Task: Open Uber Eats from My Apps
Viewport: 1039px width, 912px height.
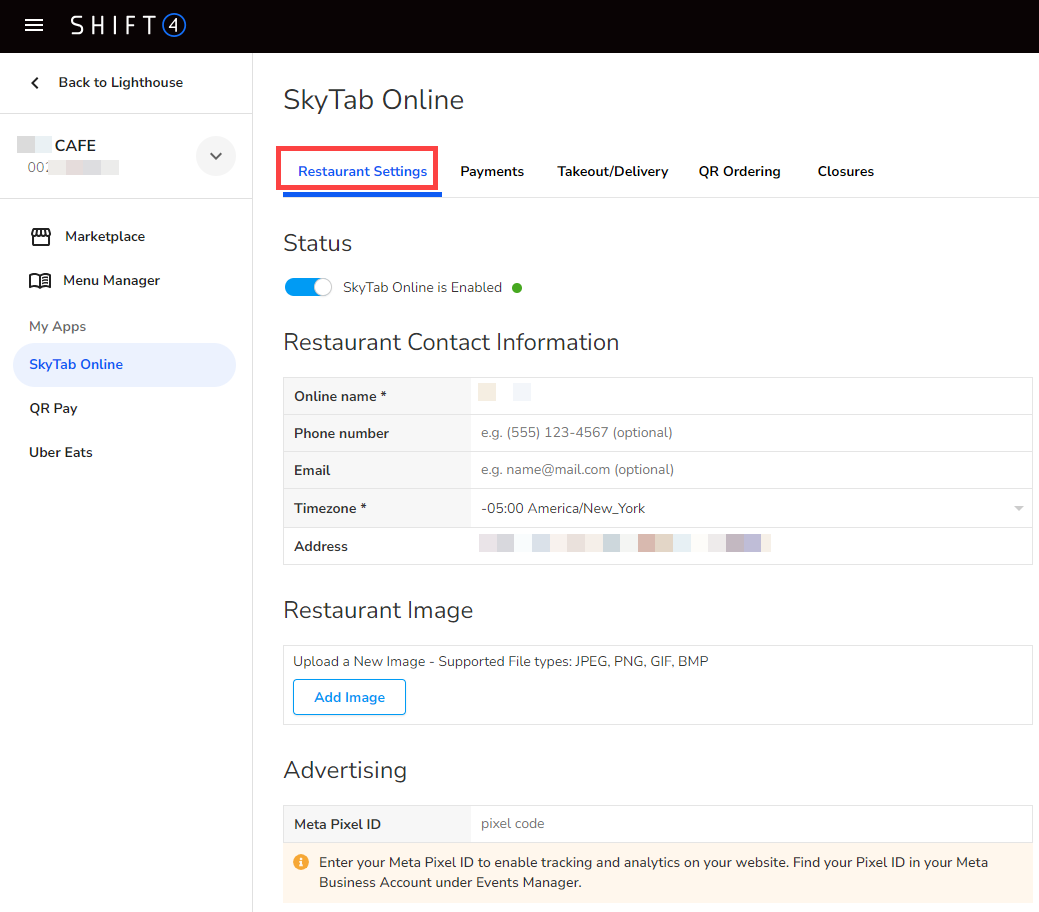Action: click(x=61, y=453)
